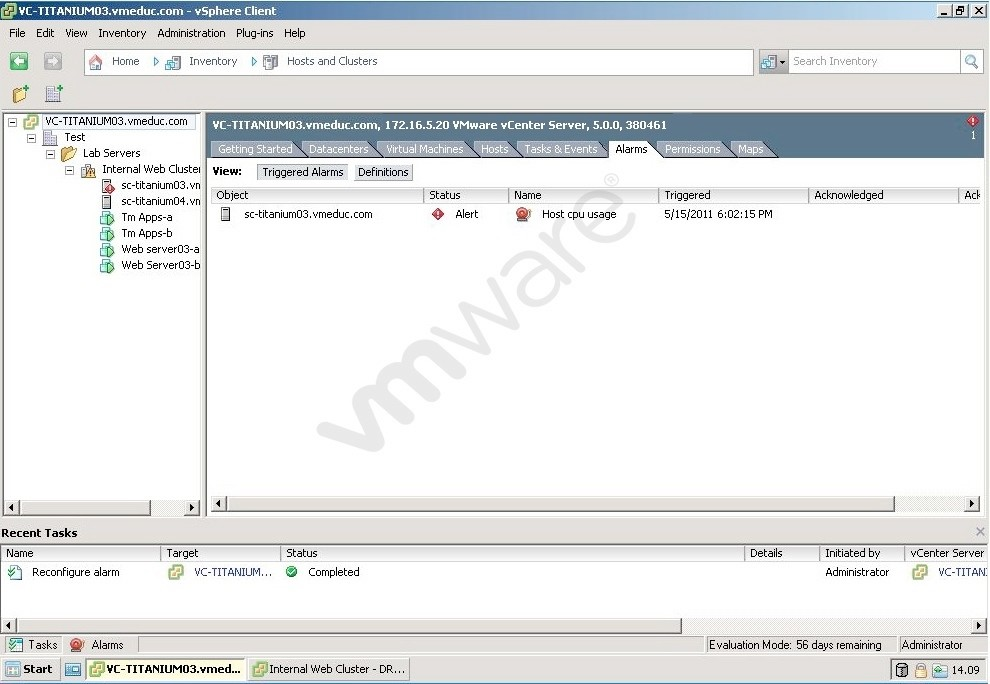The height and width of the screenshot is (684, 990).
Task: Collapse the VC-TITANIUM03 root tree node
Action: (x=12, y=122)
